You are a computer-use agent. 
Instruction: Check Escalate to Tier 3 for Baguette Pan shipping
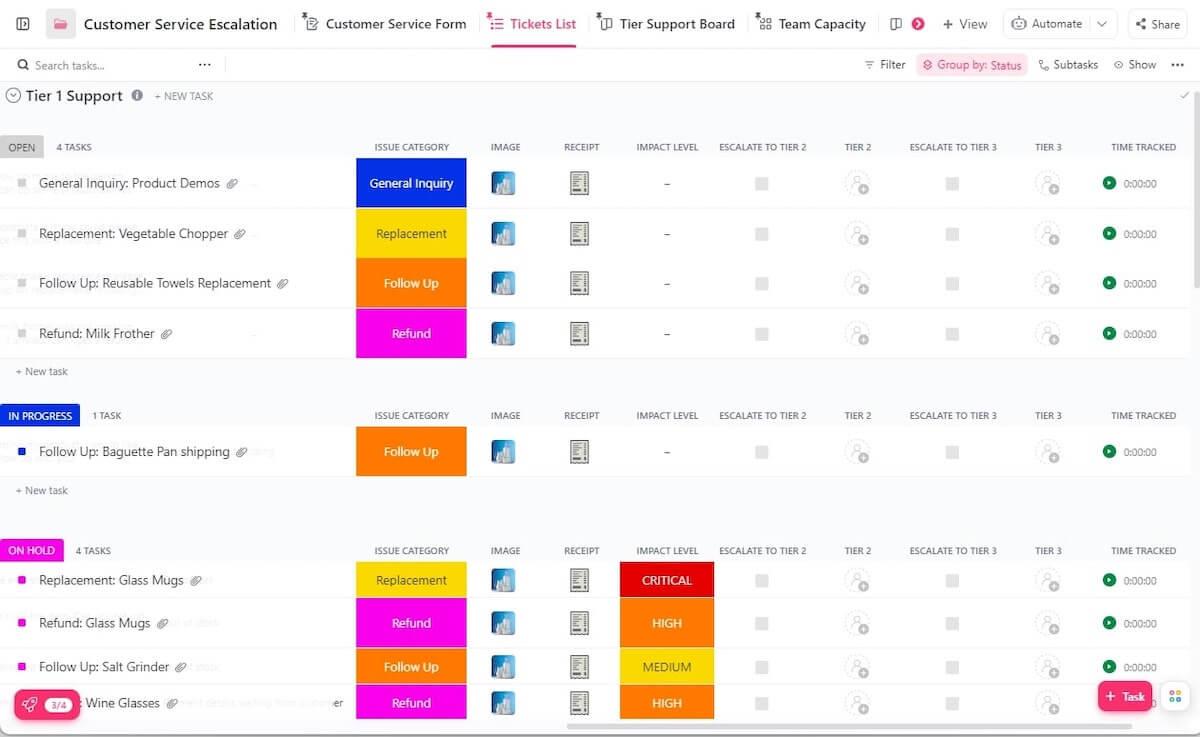952,452
